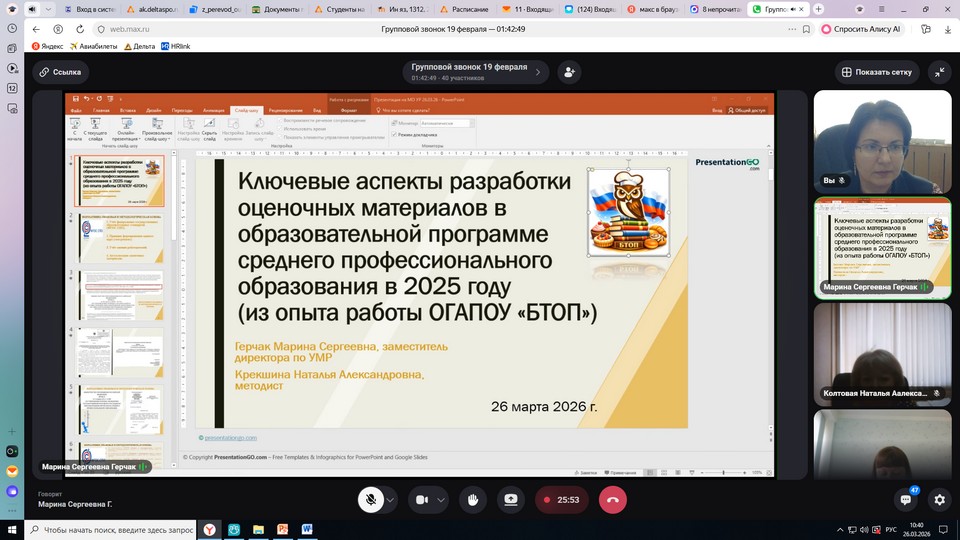
Task: Click the zoom slider in shared PowerPoint status bar
Action: pos(722,472)
